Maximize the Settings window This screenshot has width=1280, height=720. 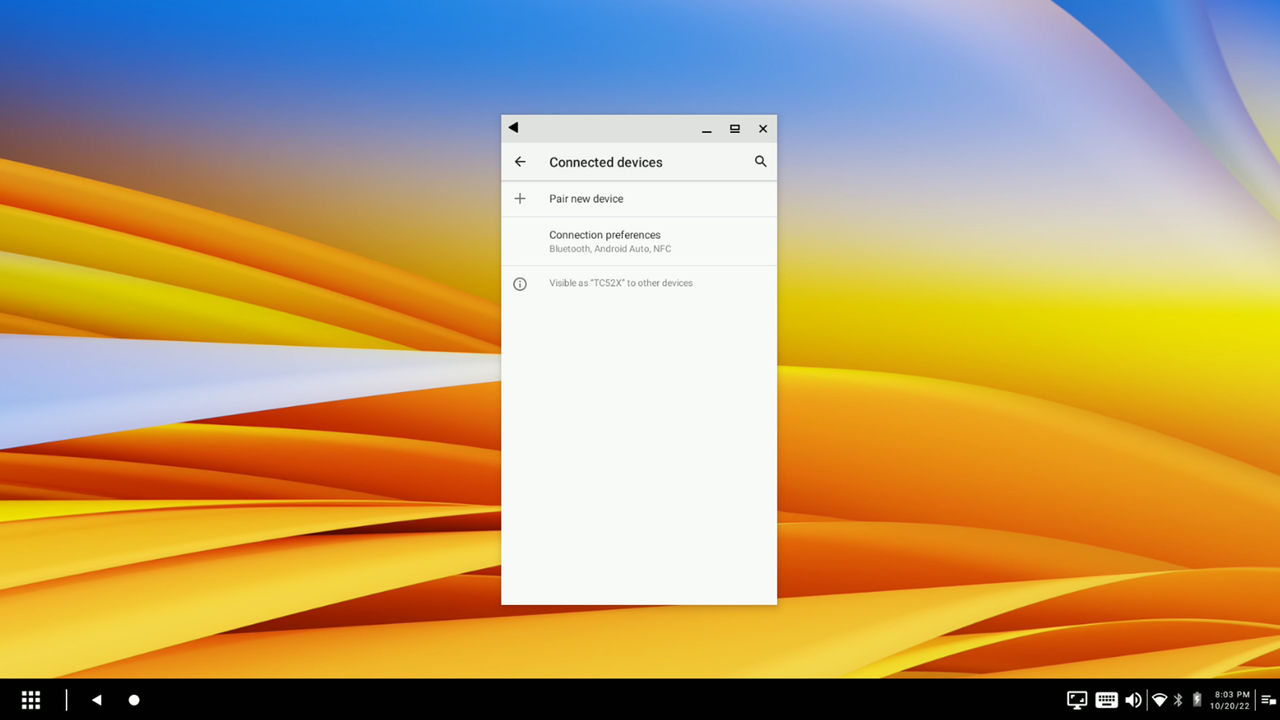point(735,129)
